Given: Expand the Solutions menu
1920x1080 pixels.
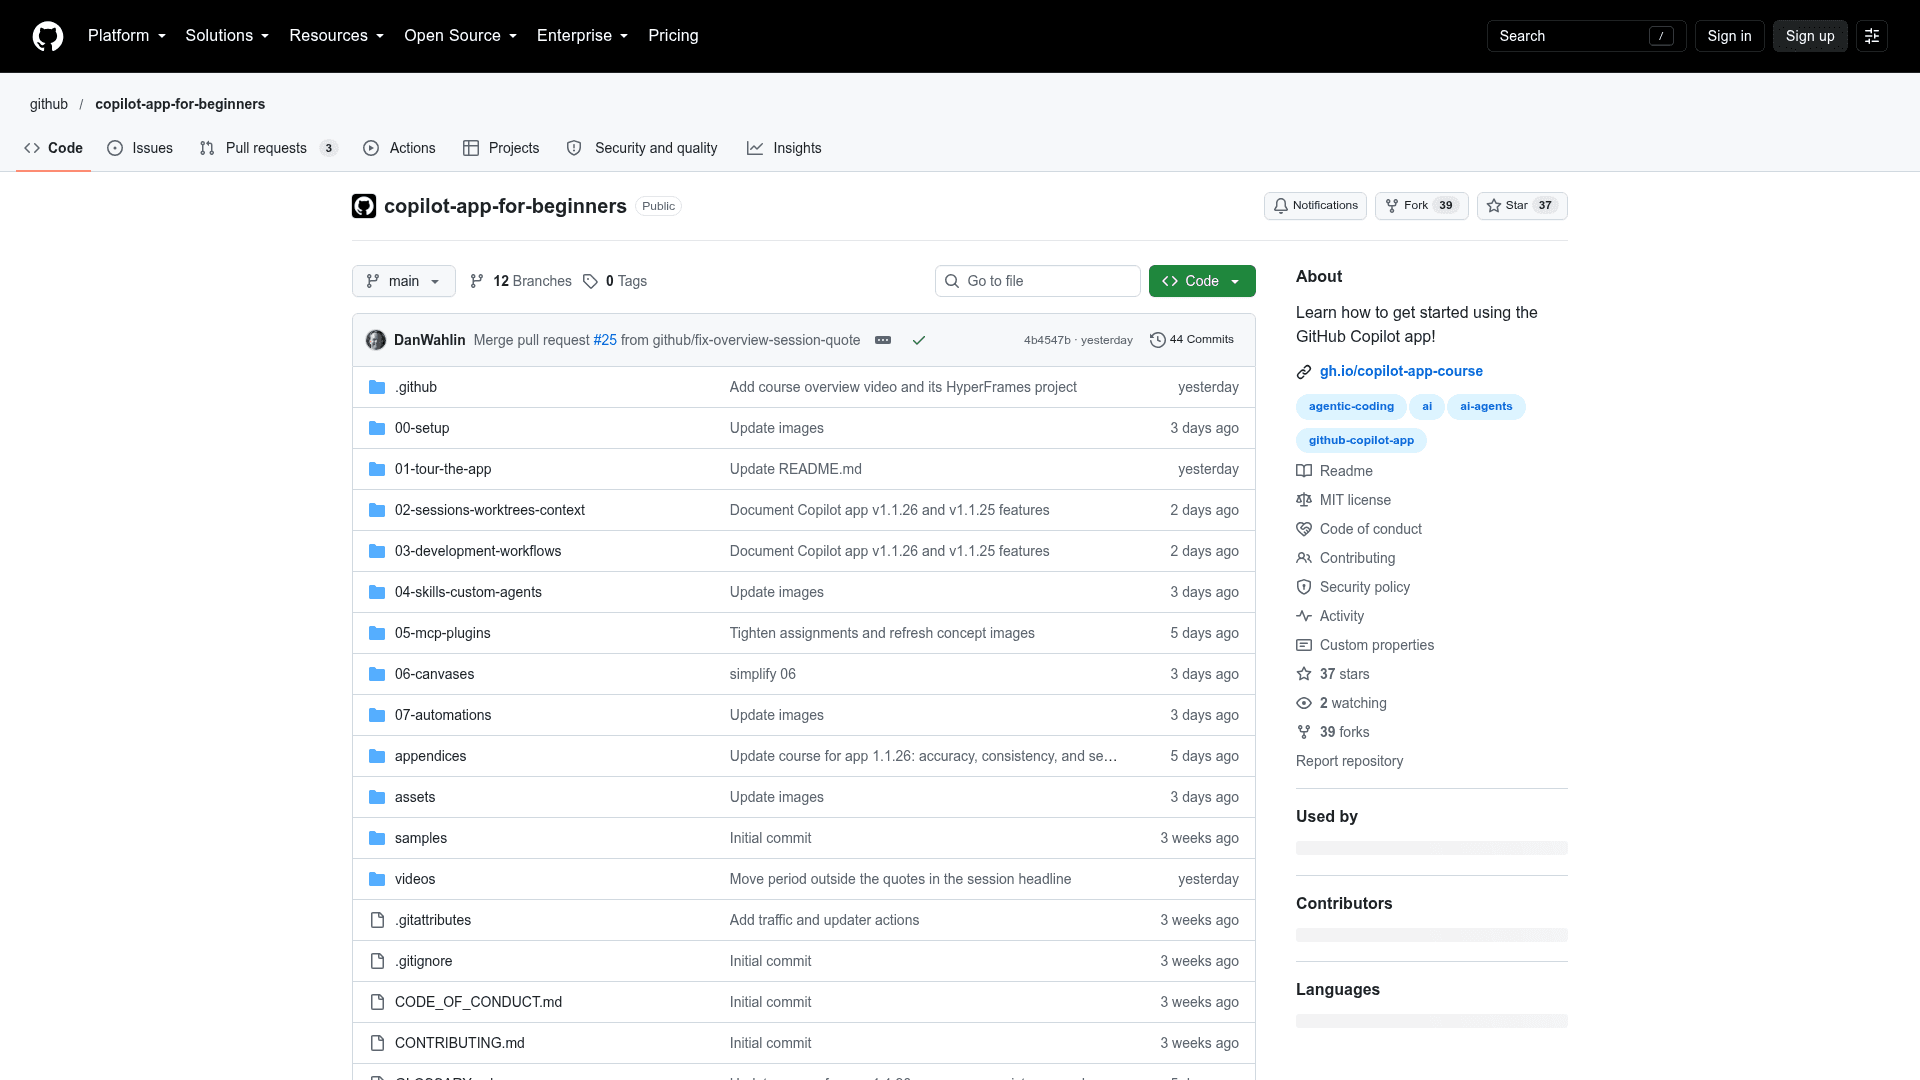Looking at the screenshot, I should (x=227, y=36).
